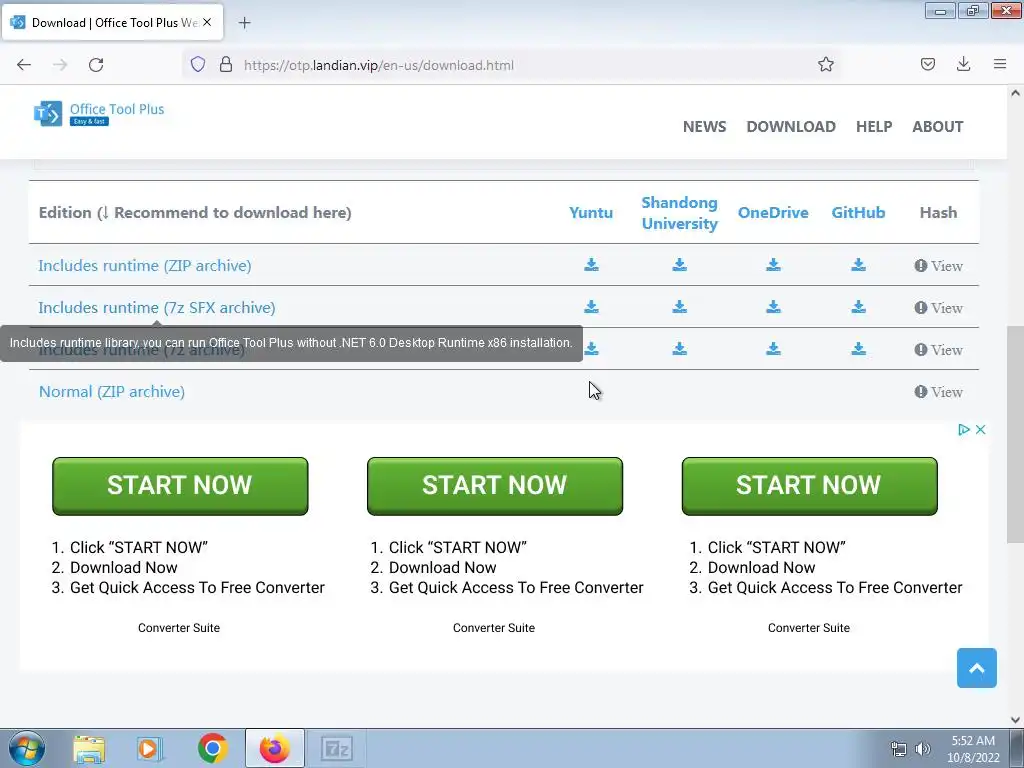This screenshot has width=1024, height=768.
Task: Open Google Chrome from the taskbar
Action: 212,749
